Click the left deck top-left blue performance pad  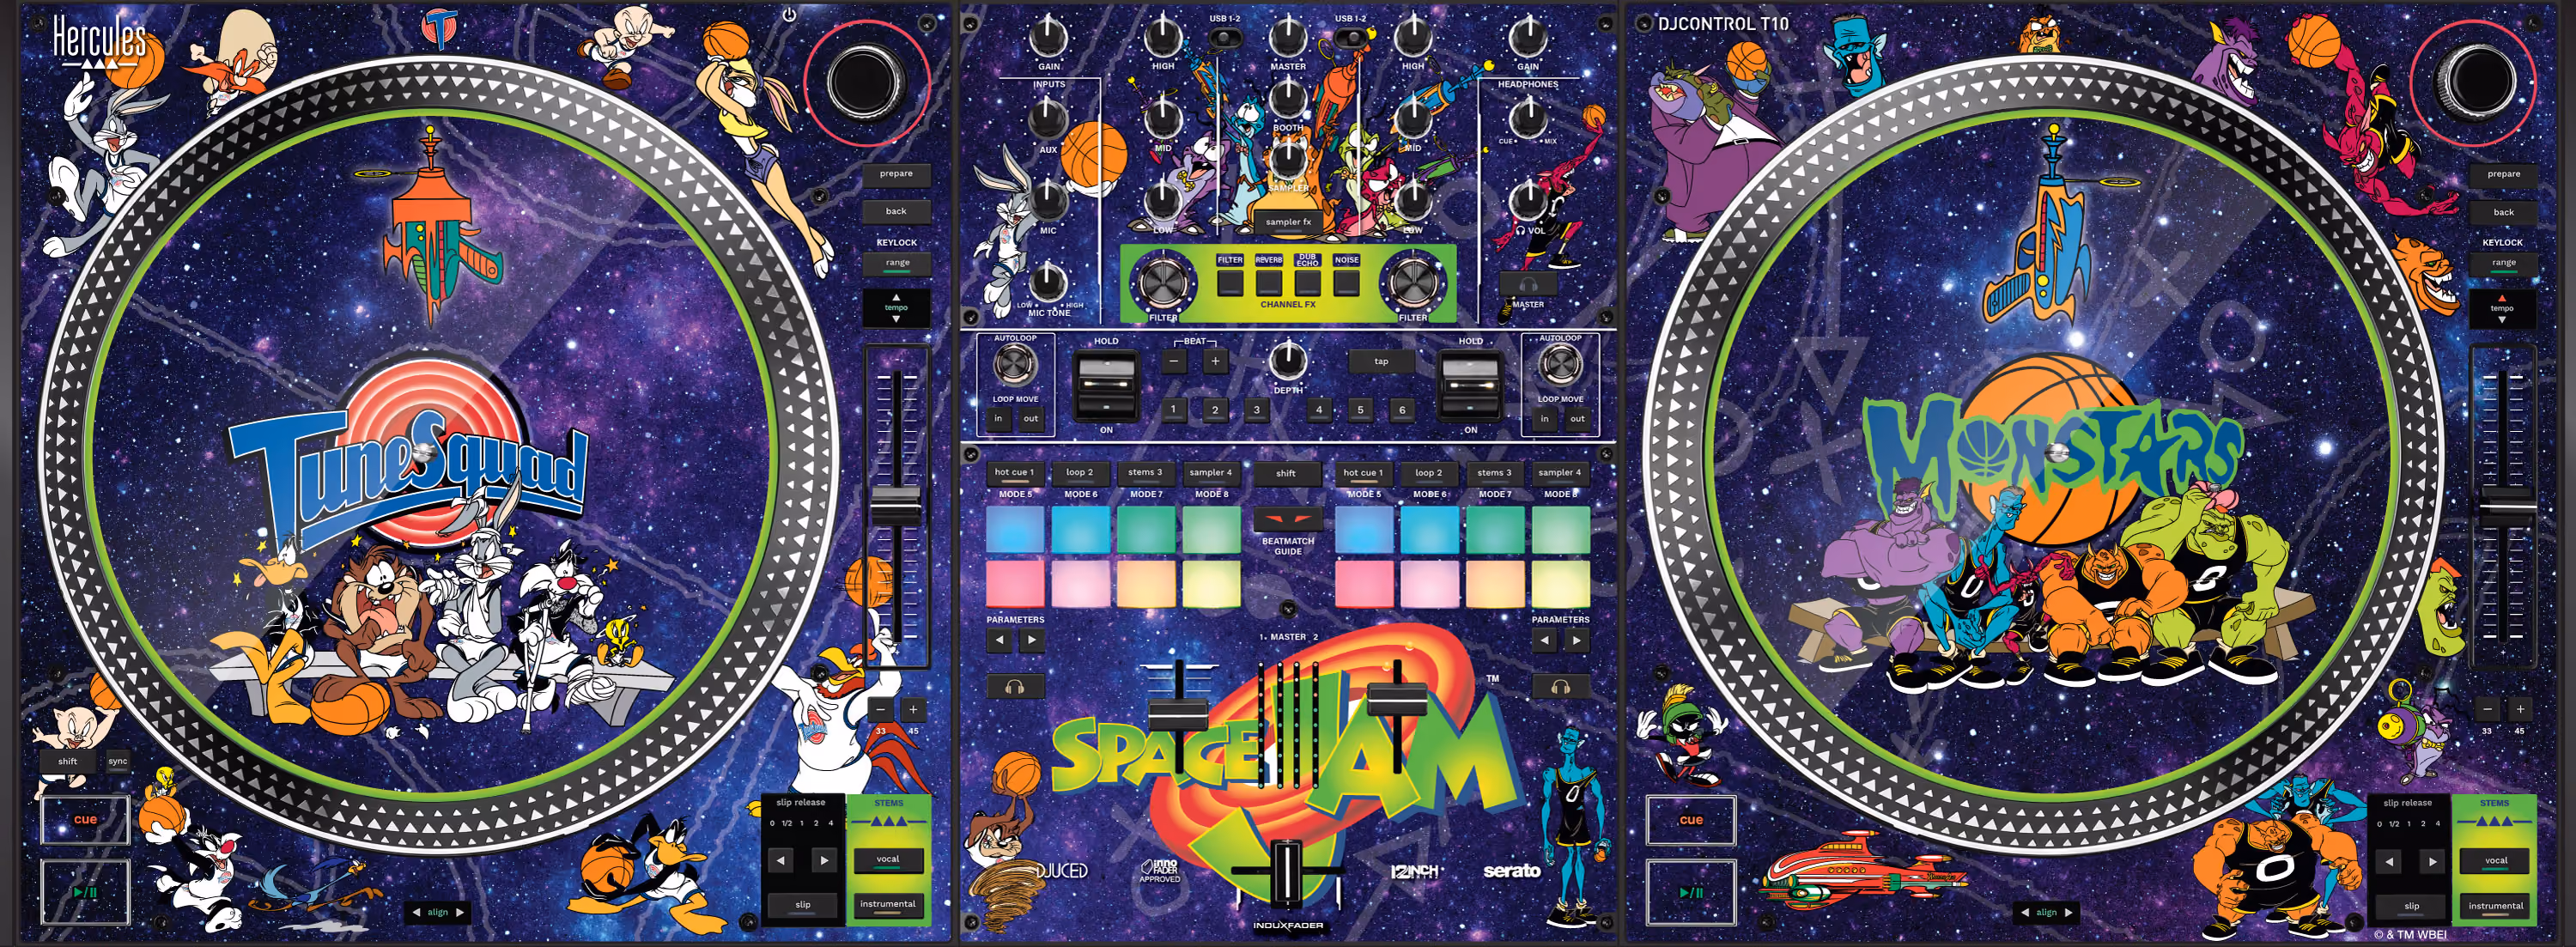coord(1014,529)
